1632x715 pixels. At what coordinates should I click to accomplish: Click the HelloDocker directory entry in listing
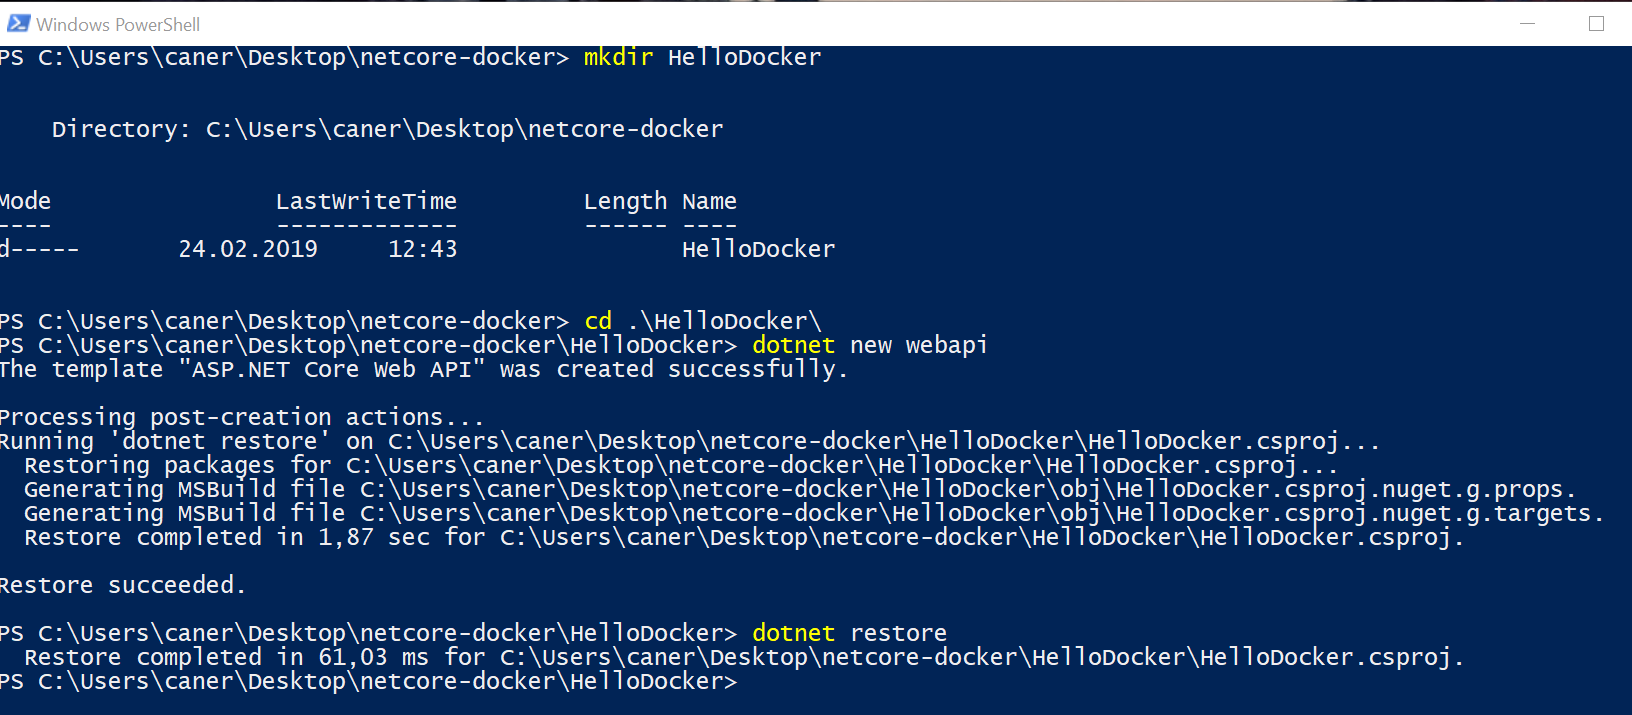click(758, 249)
